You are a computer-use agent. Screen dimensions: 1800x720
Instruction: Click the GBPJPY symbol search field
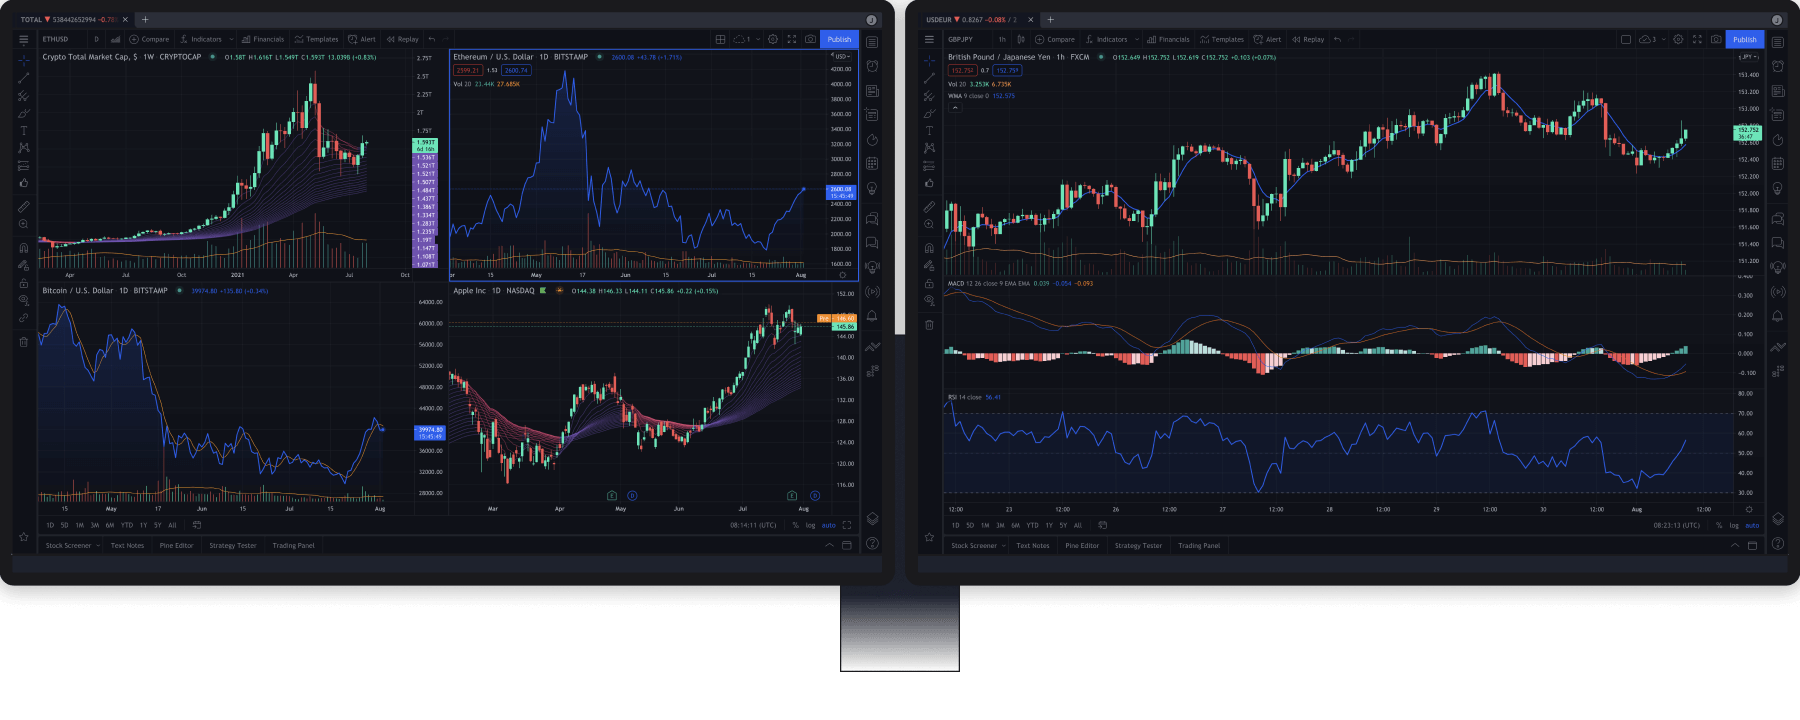point(960,39)
